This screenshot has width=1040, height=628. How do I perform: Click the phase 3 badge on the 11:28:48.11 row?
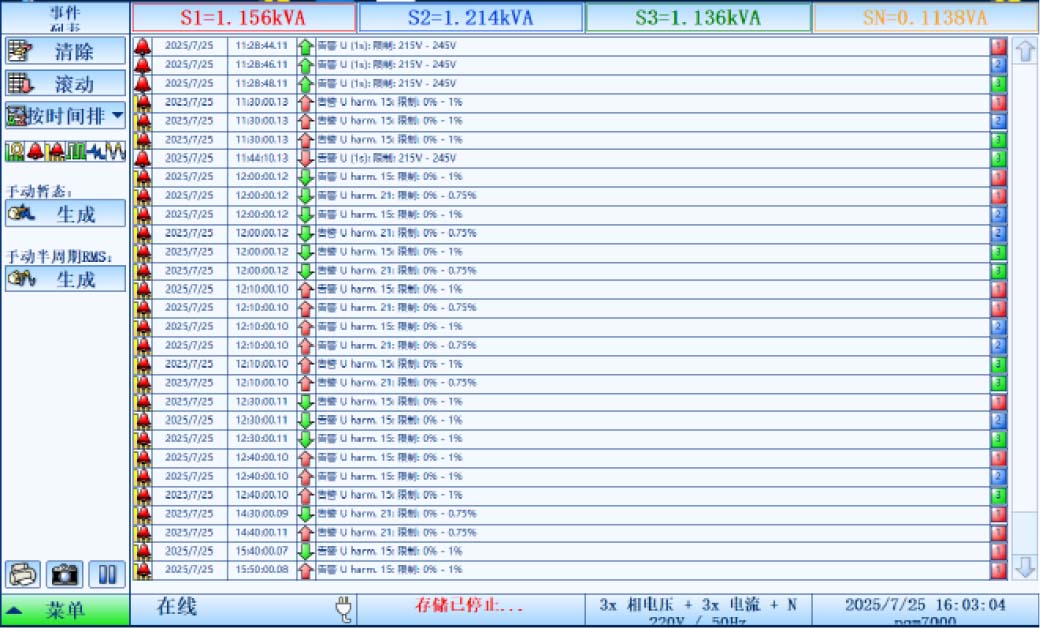997,83
